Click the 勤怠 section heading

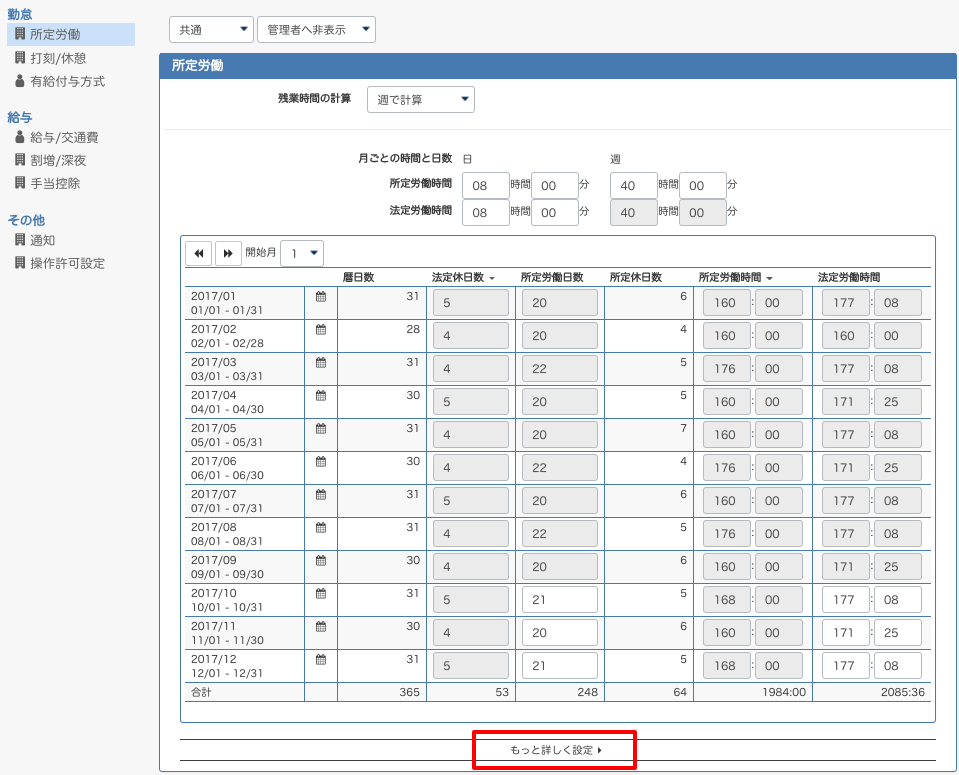coord(20,14)
